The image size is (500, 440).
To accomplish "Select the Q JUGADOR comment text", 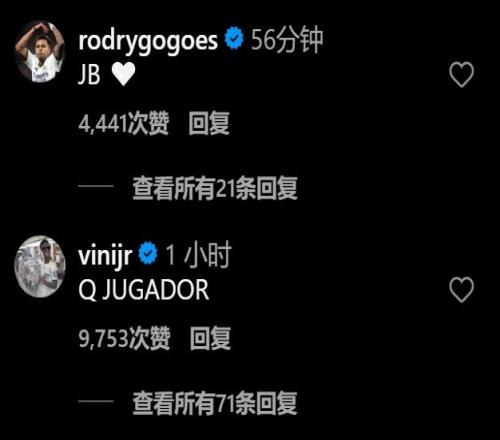I will point(144,290).
